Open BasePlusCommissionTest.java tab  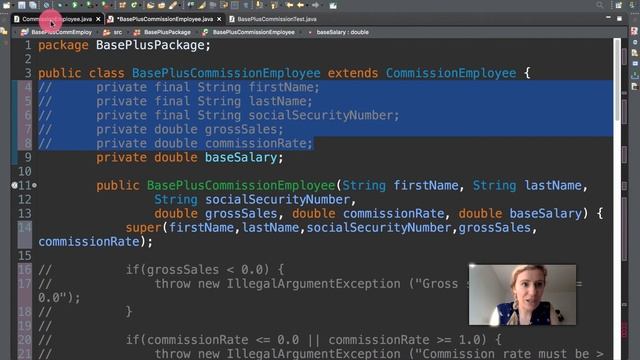point(277,19)
